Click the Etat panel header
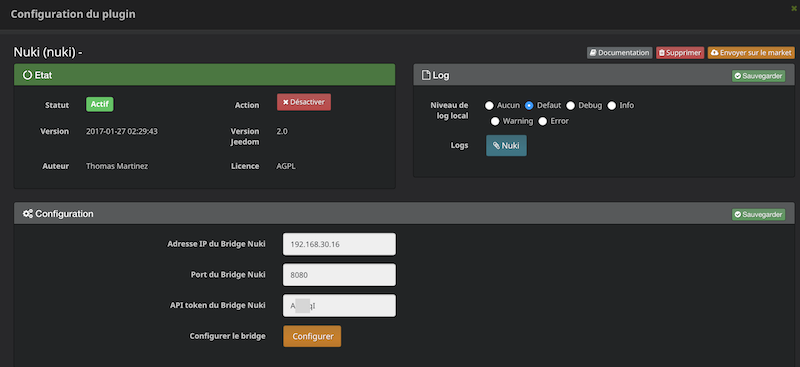 pyautogui.click(x=205, y=75)
